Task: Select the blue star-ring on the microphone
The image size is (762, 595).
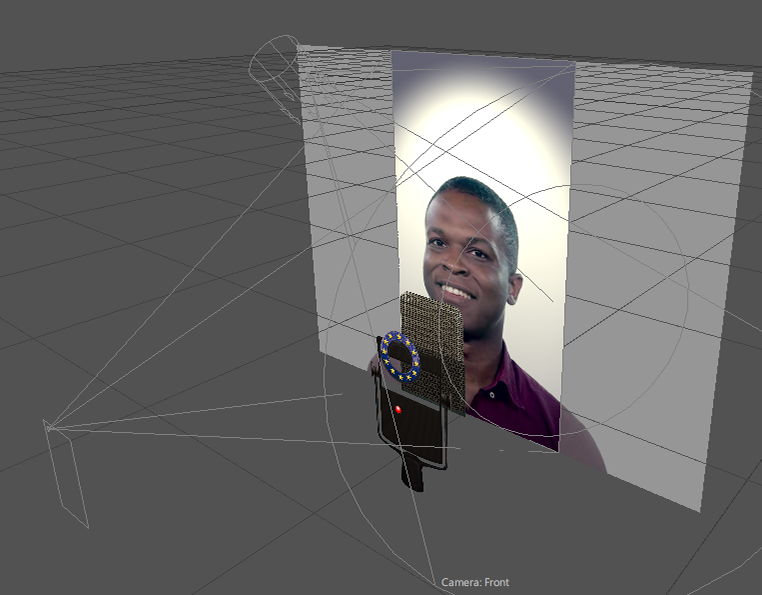Action: click(x=400, y=356)
